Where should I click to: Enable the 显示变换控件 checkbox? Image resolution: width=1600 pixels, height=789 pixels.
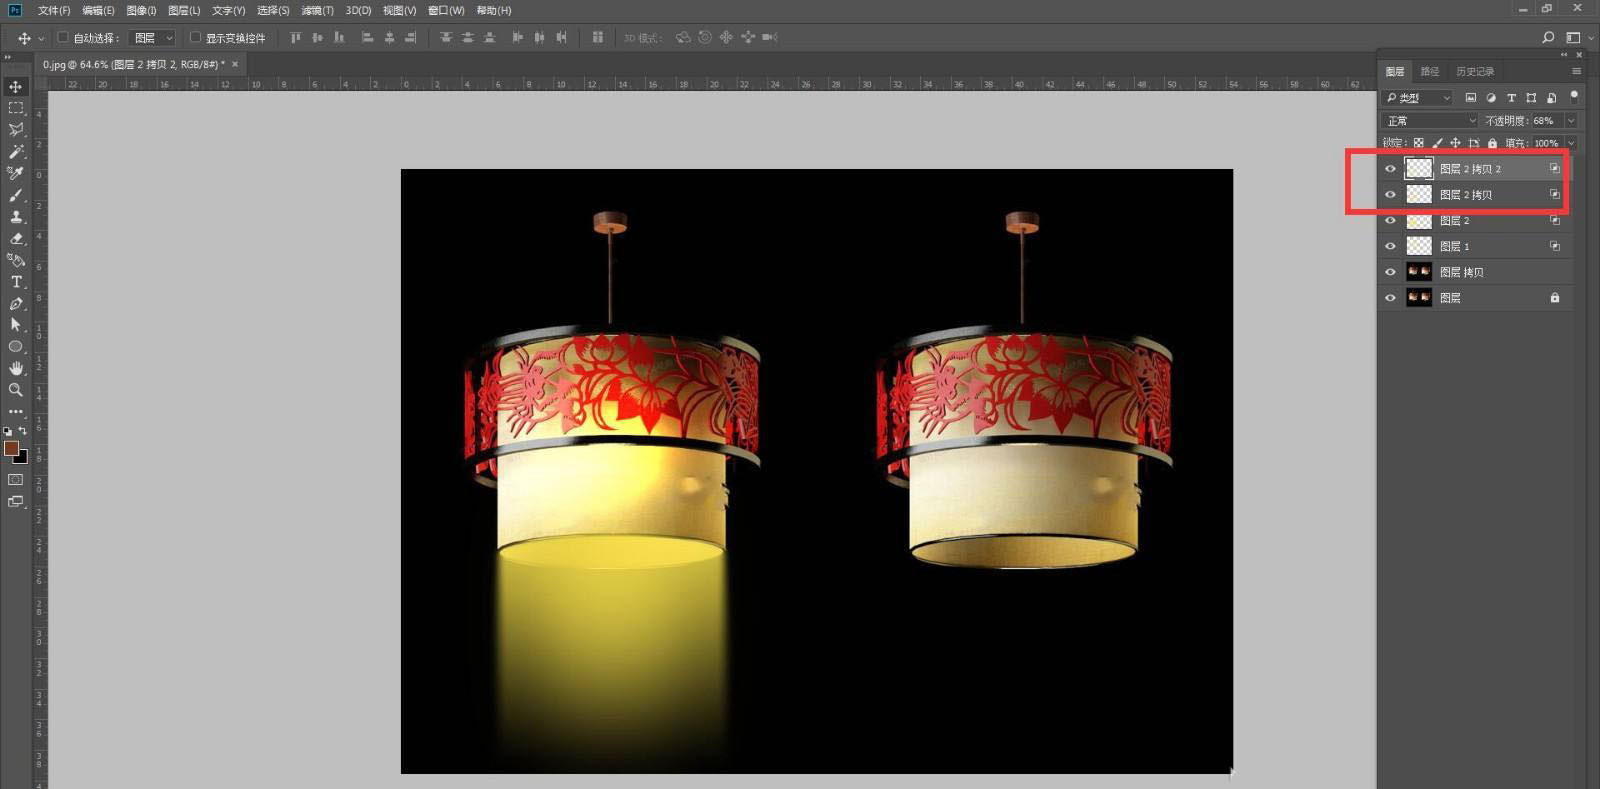(x=195, y=38)
